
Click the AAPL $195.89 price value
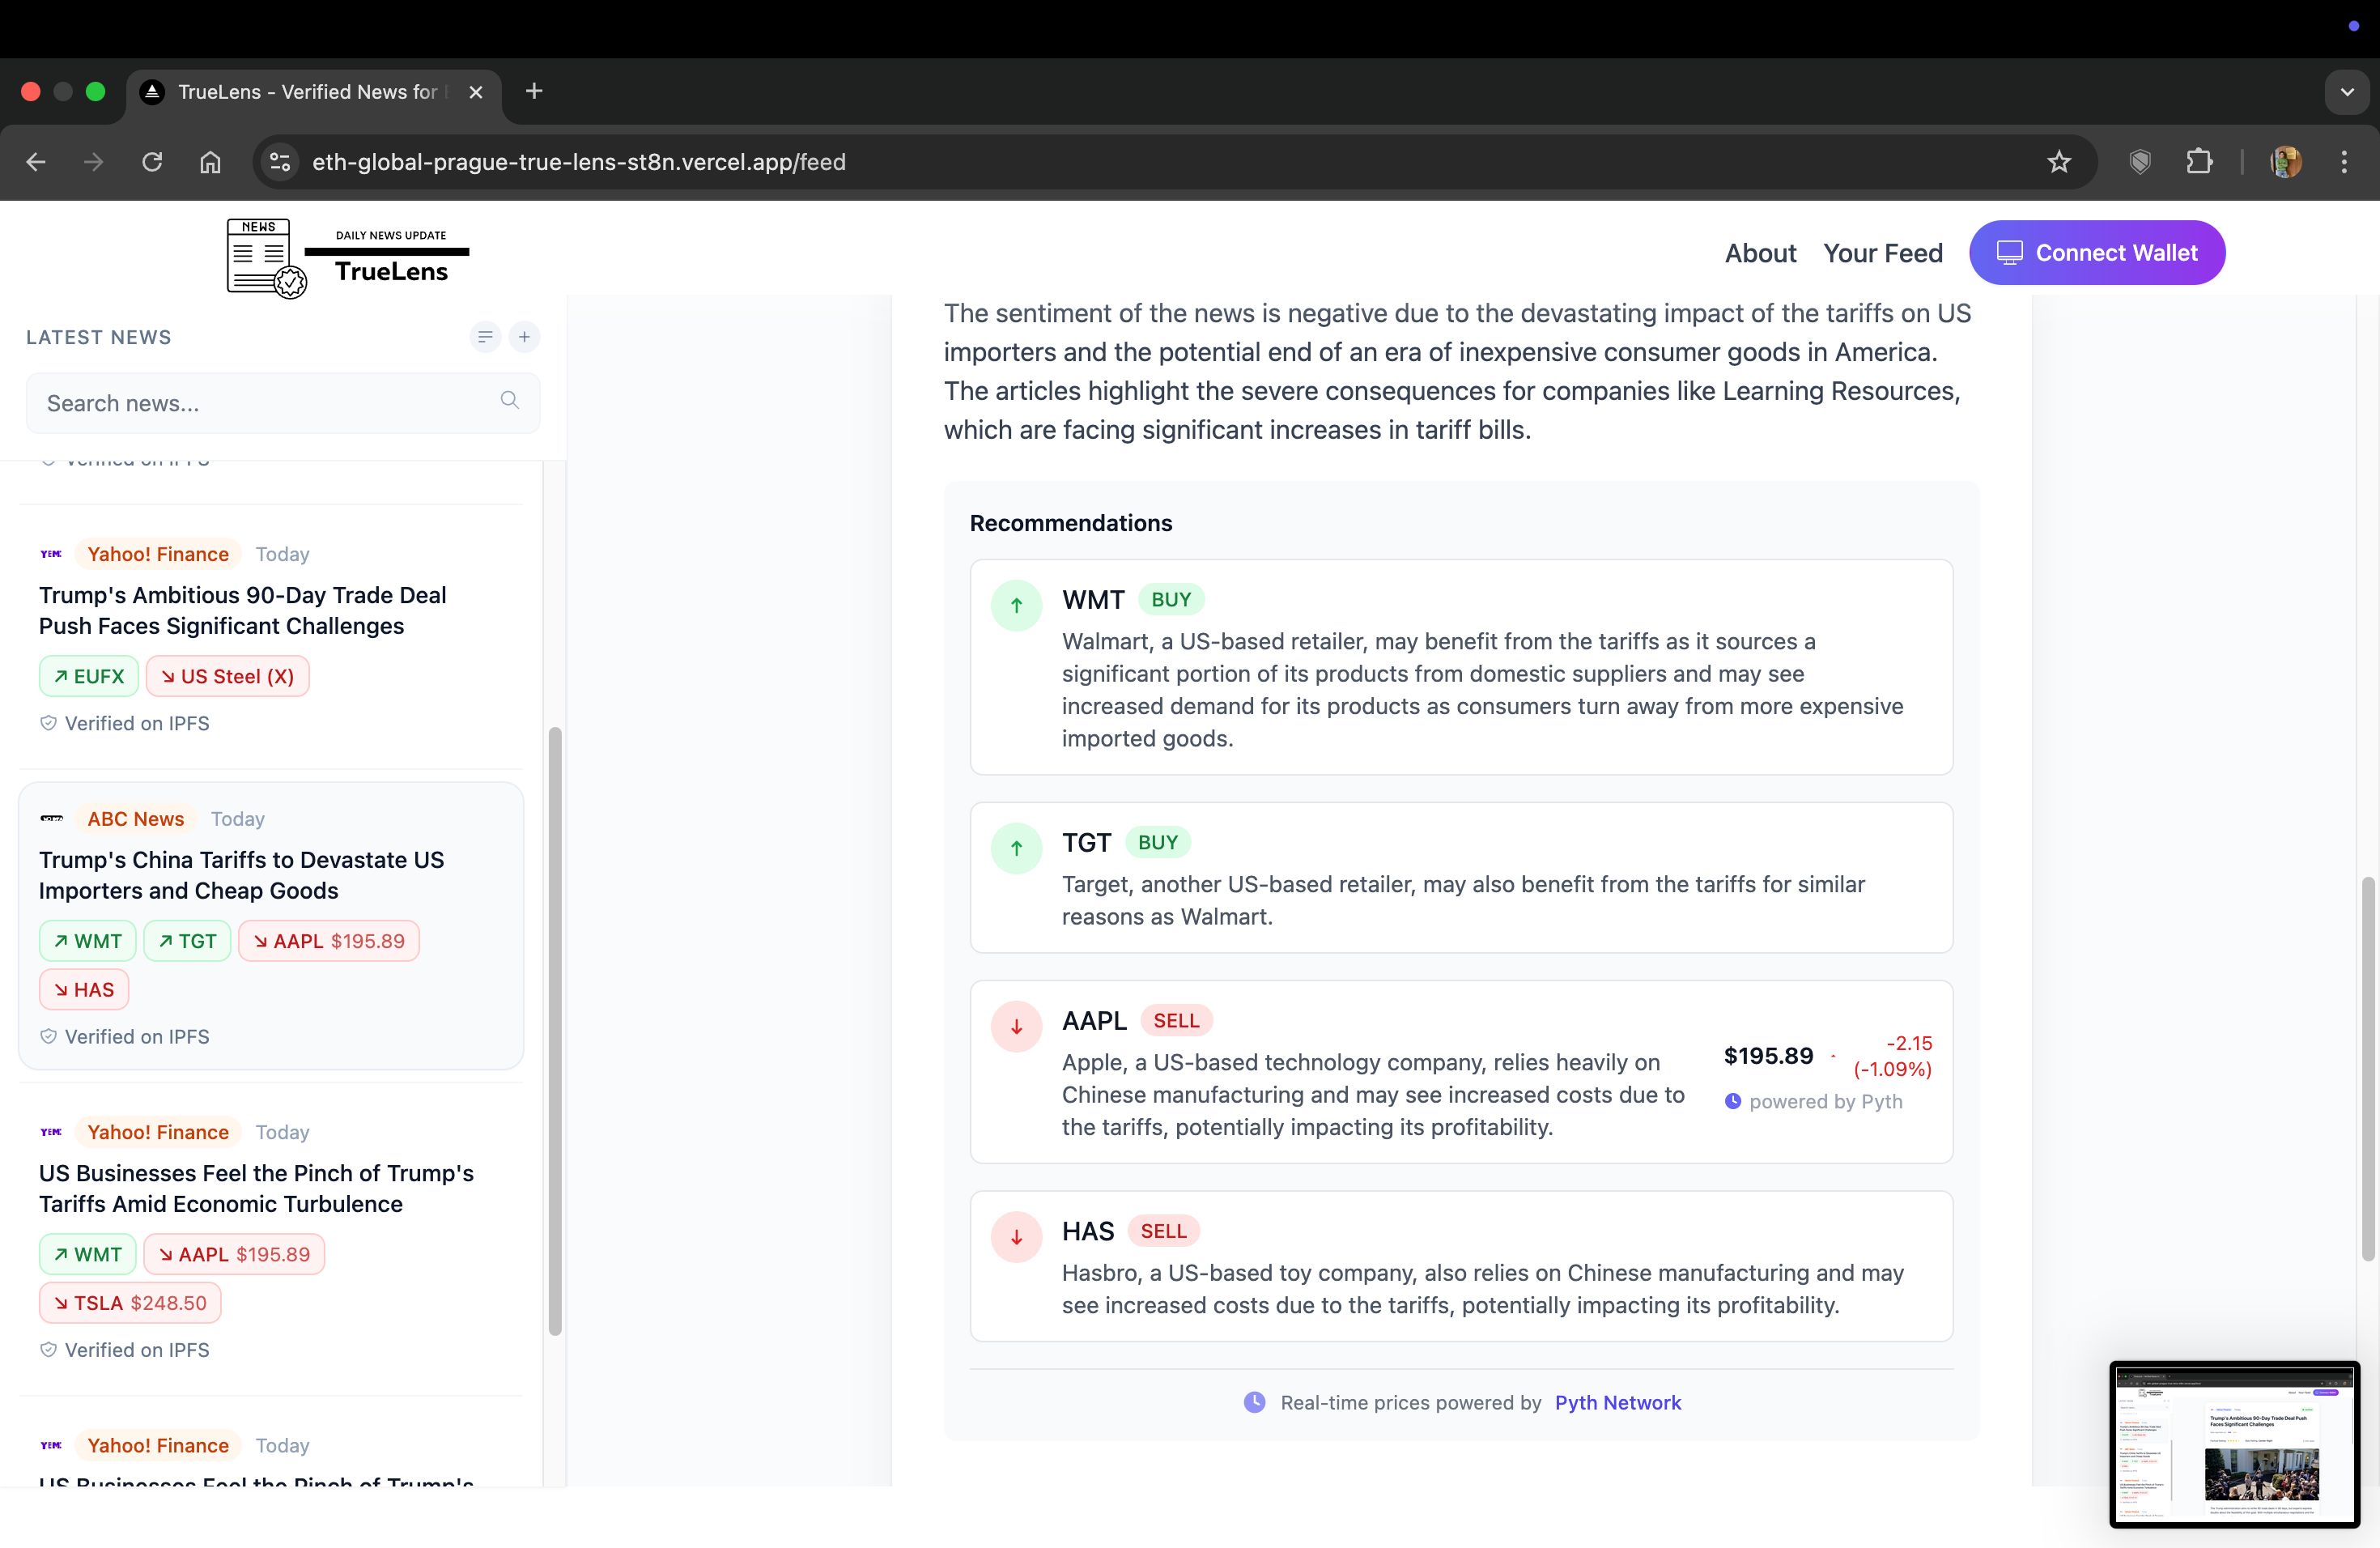[1768, 1056]
